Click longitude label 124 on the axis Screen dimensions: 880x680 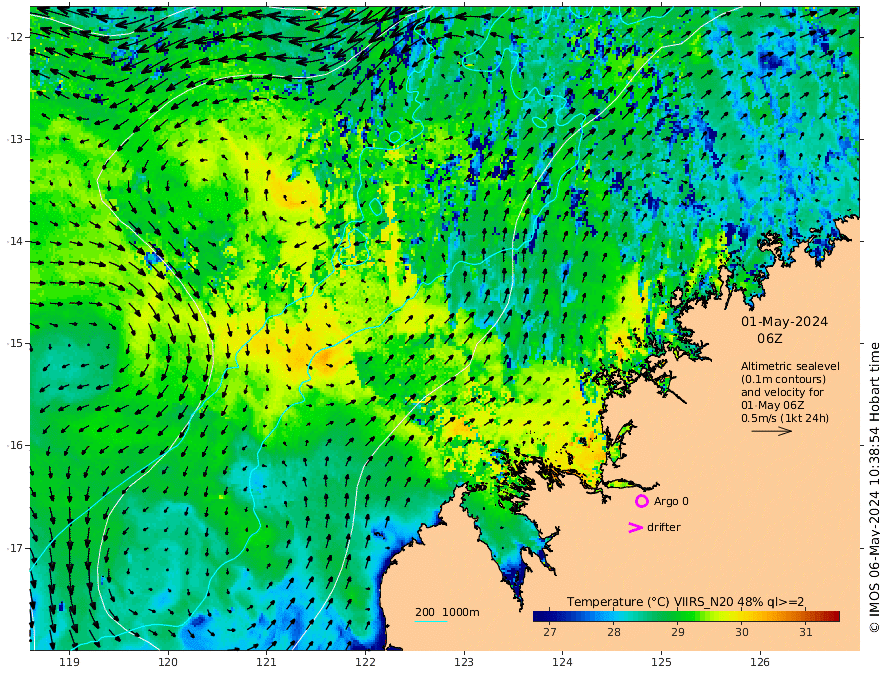562,662
